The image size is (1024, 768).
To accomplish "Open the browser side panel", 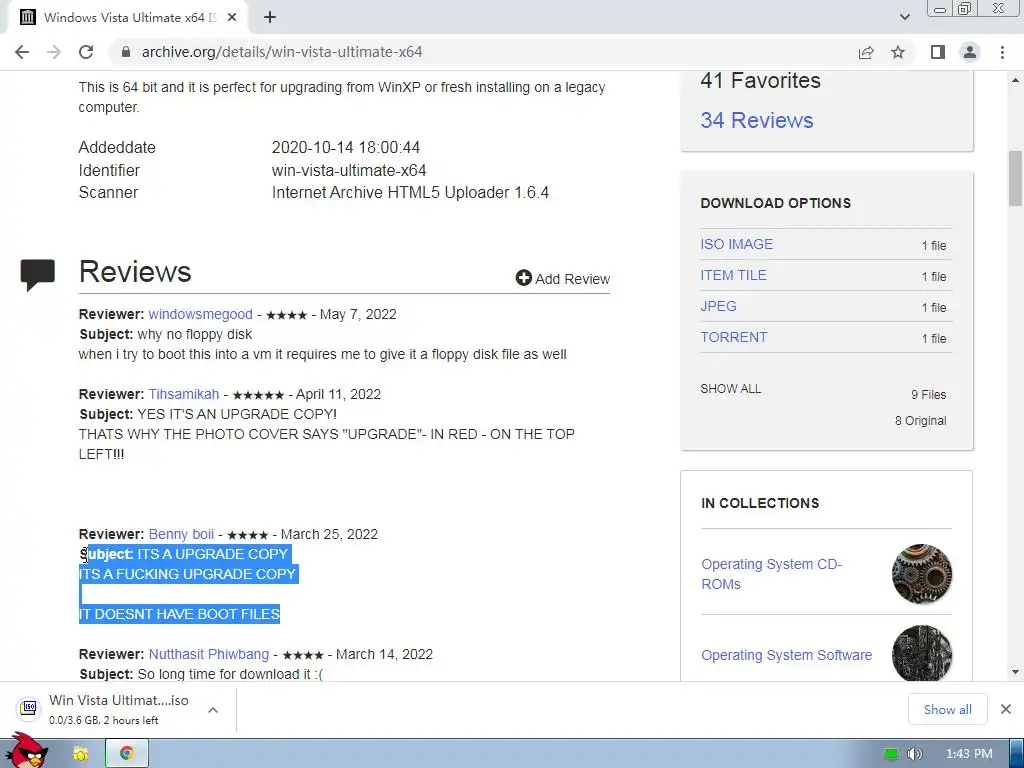I will pos(938,52).
